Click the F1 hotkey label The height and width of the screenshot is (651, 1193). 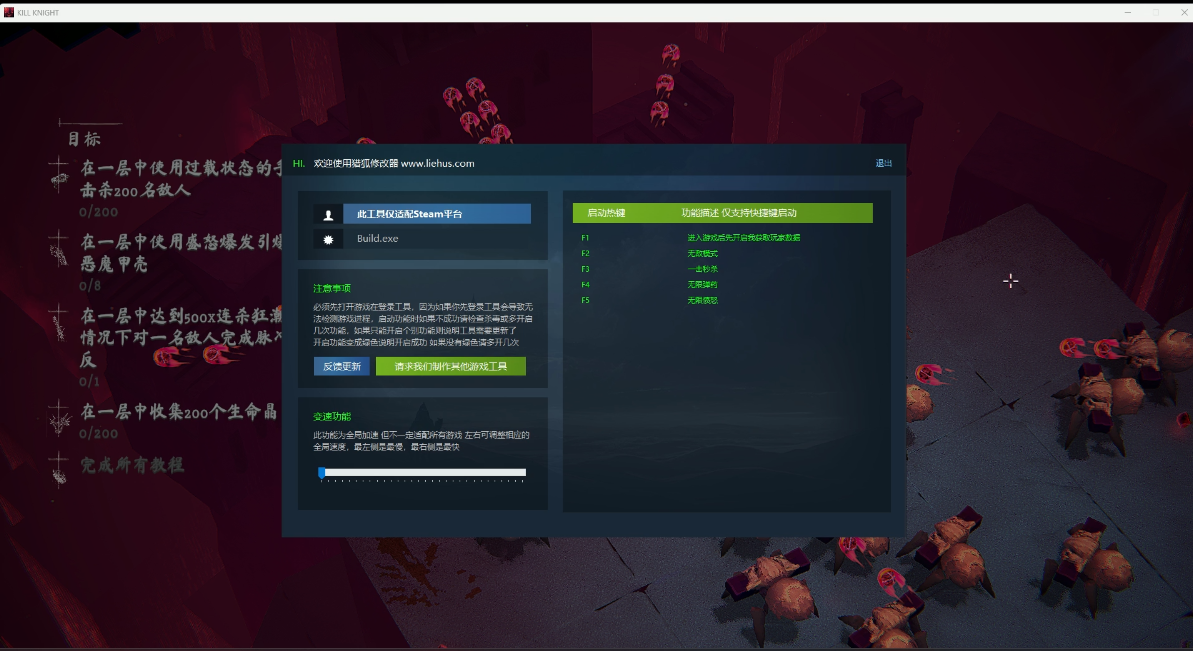(585, 238)
